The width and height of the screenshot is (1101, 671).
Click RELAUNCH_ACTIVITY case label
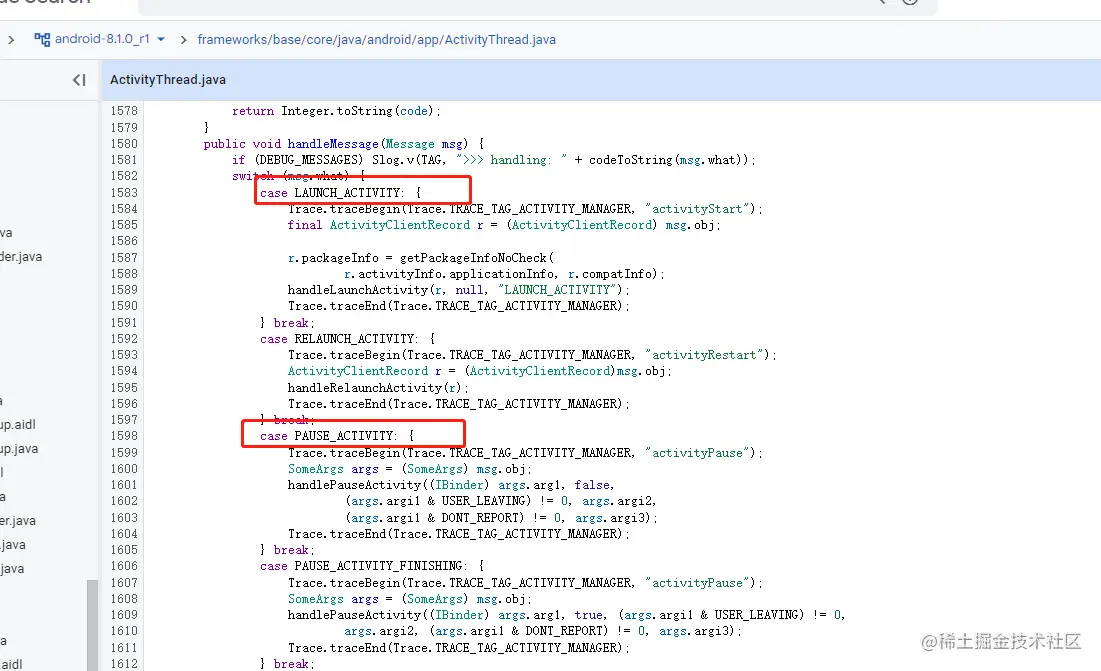(355, 339)
